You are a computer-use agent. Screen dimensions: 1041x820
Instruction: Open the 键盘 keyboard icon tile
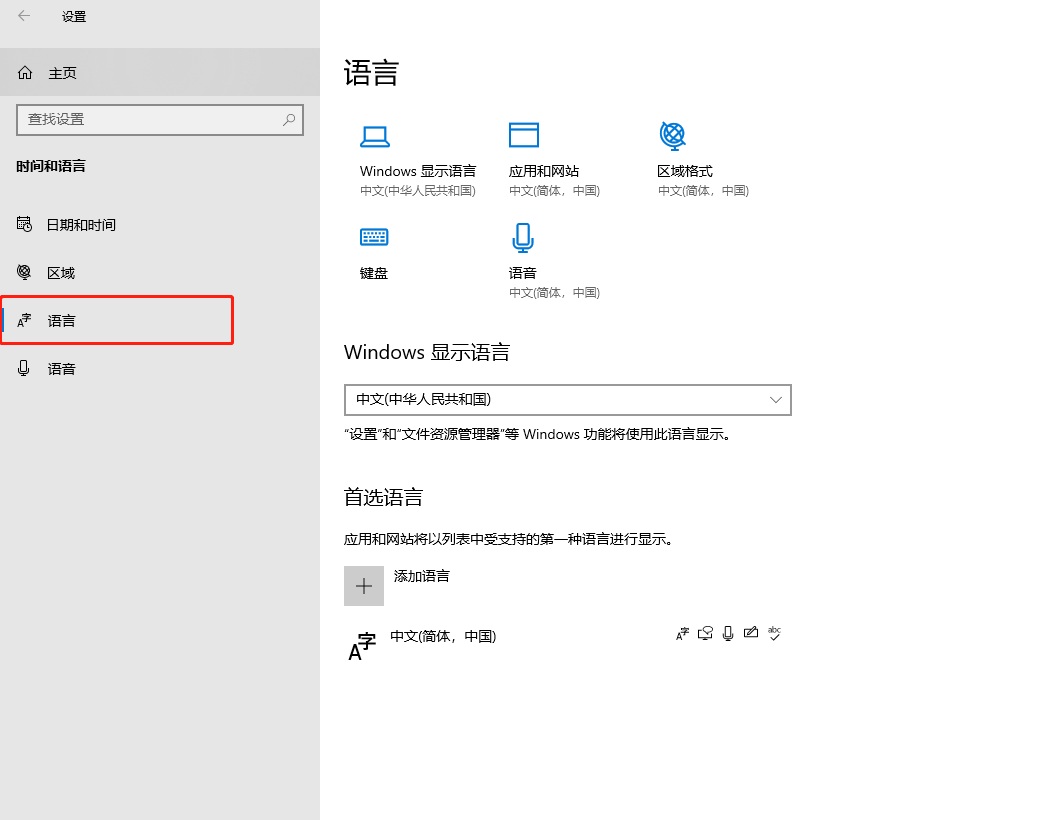(x=374, y=237)
